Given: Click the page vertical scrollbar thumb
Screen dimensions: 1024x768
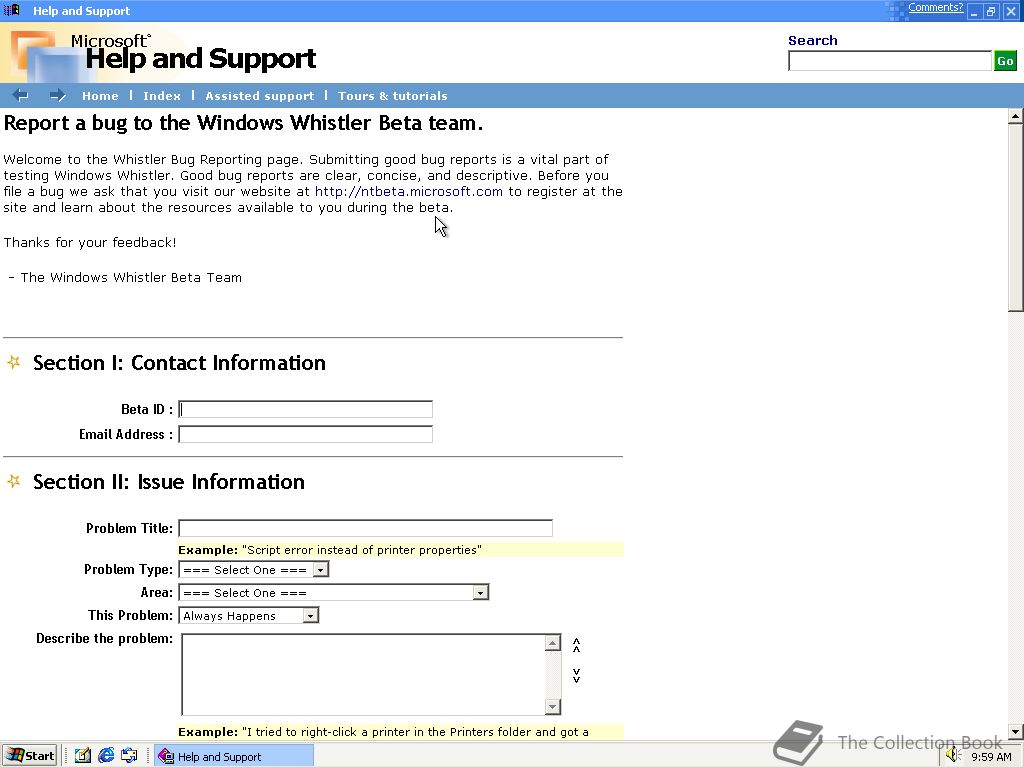Looking at the screenshot, I should pyautogui.click(x=1016, y=217).
